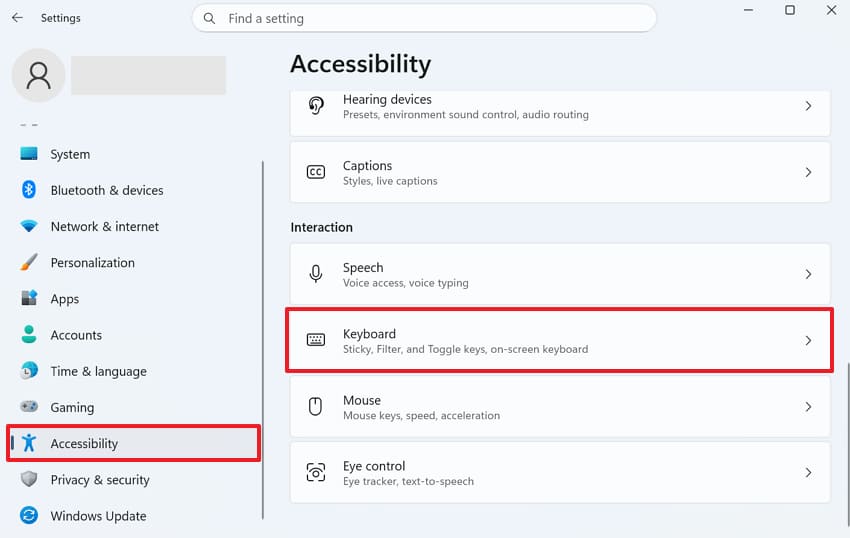Image resolution: width=850 pixels, height=538 pixels.
Task: Click the 'Styles, live captions' description
Action: (x=390, y=181)
